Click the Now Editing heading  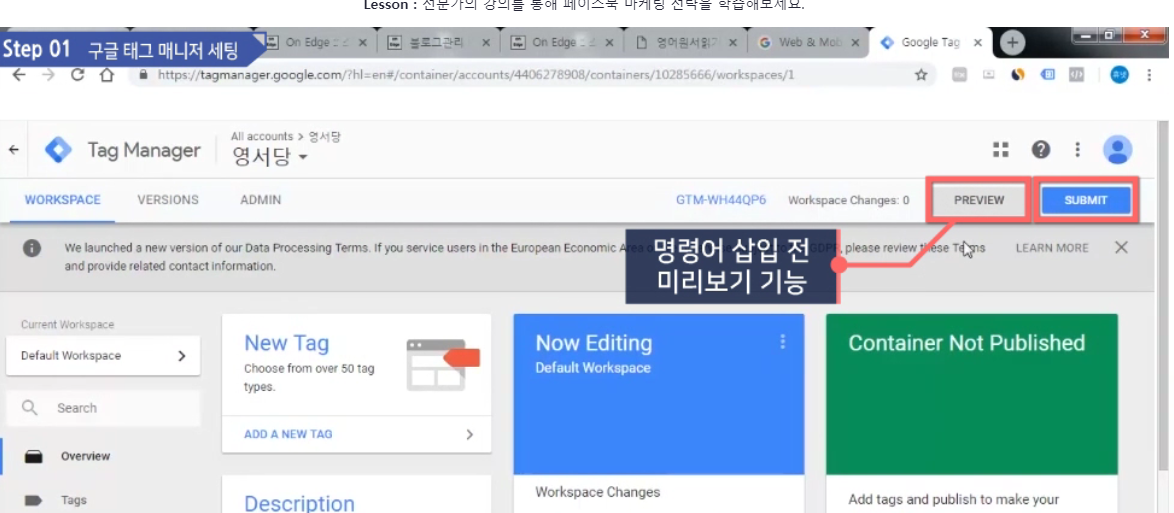click(594, 343)
